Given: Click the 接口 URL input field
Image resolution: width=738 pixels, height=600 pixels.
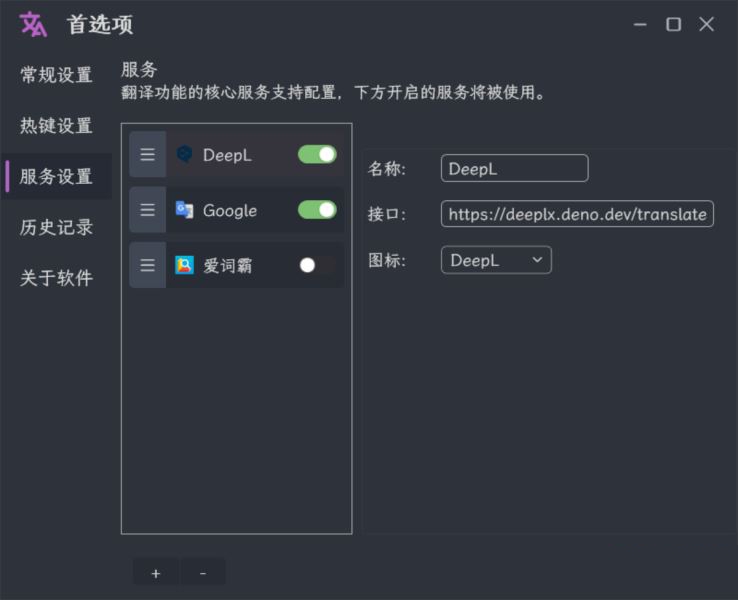Looking at the screenshot, I should click(577, 214).
